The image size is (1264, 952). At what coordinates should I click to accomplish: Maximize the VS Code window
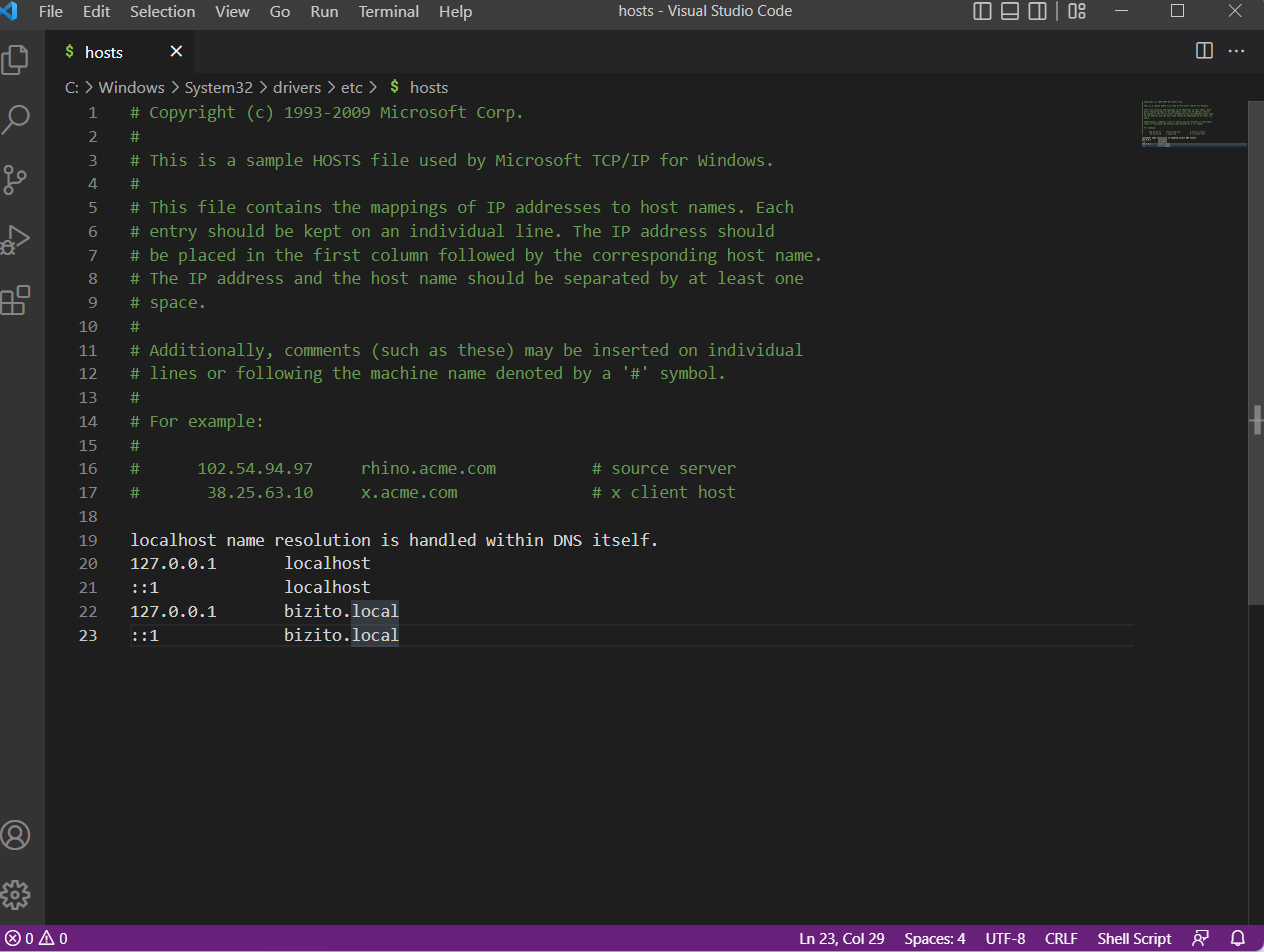[x=1177, y=12]
